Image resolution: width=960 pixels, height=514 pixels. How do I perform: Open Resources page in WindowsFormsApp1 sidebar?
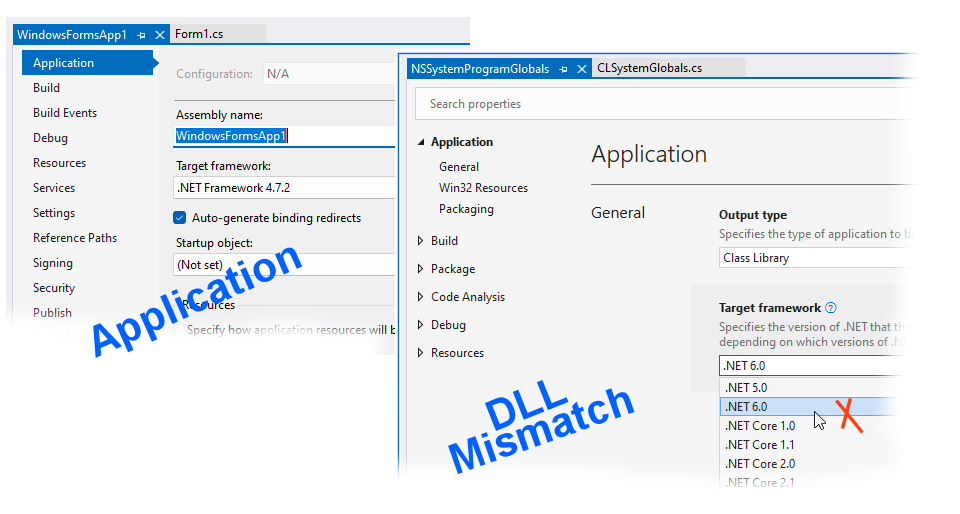59,163
